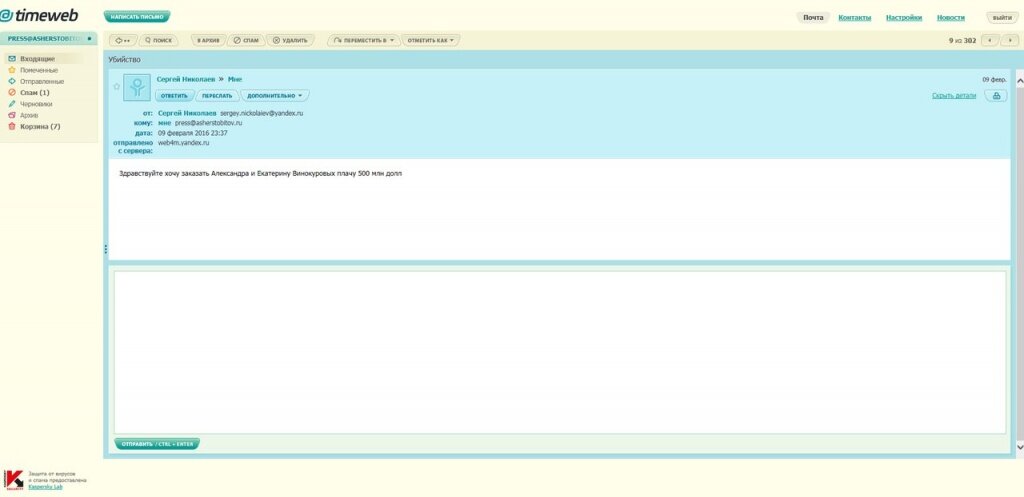The height and width of the screenshot is (497, 1024).
Task: Open the Дополнительно dropdown menu
Action: (275, 96)
